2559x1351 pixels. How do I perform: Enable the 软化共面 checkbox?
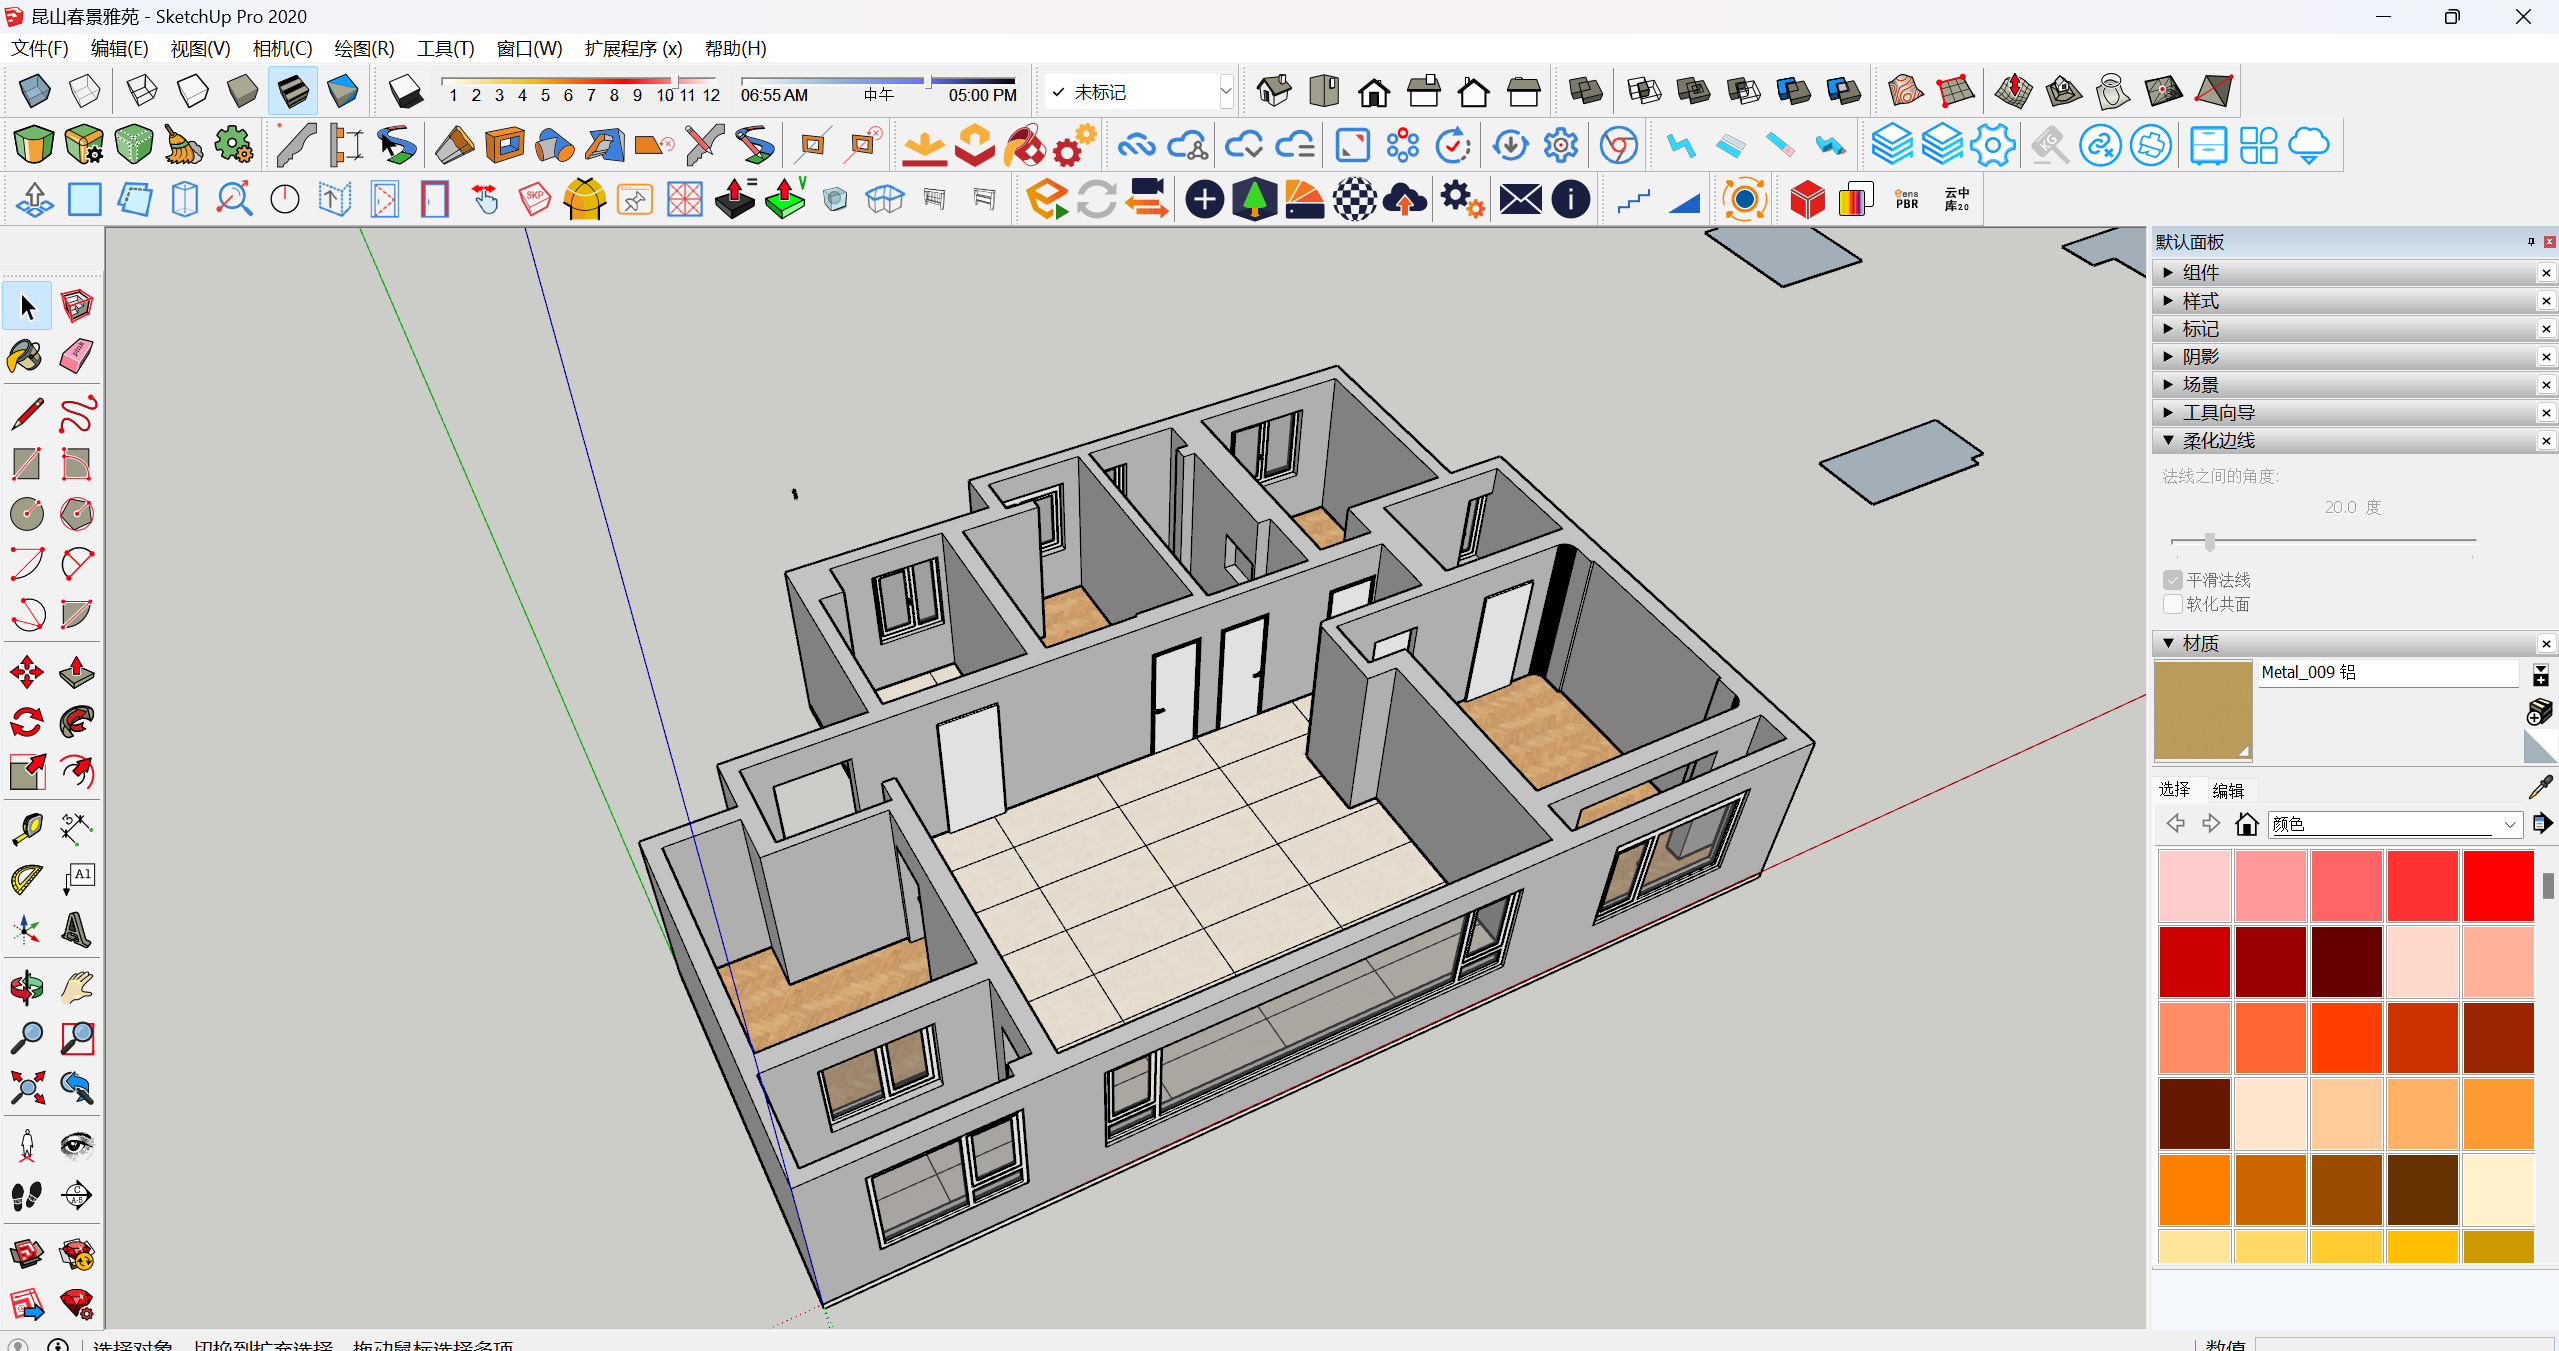[2172, 604]
